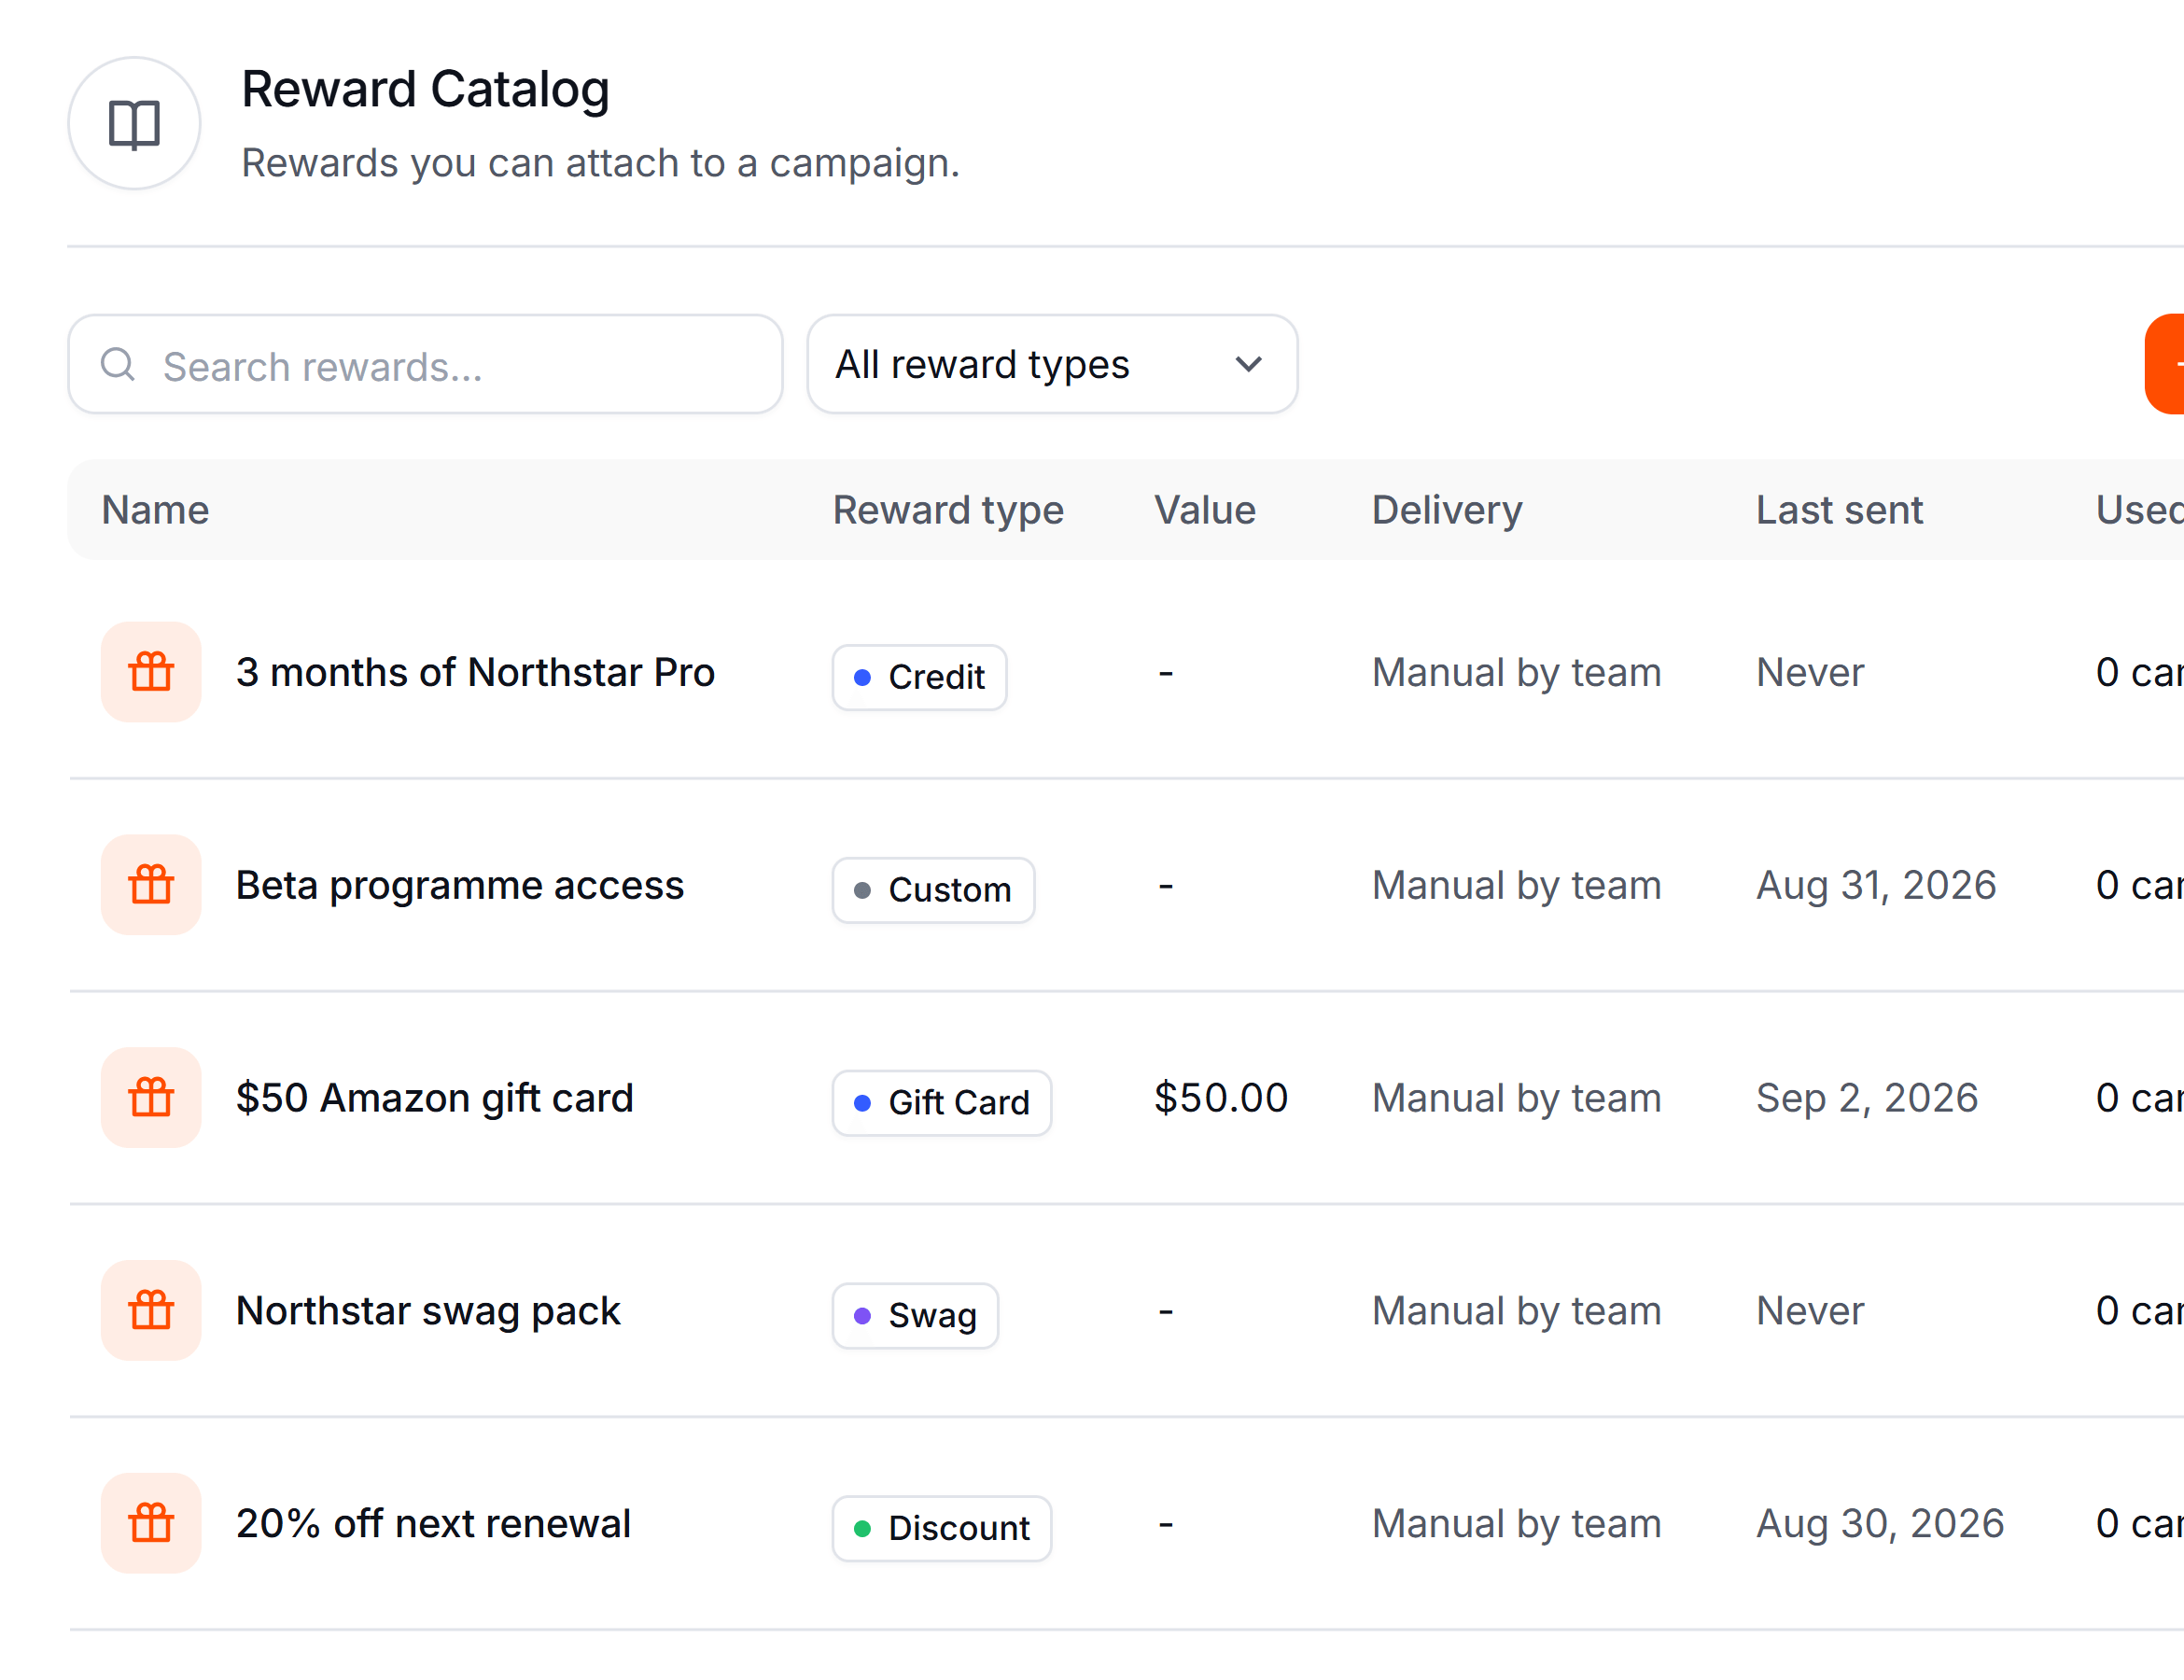Viewport: 2184px width, 1680px height.
Task: Click gift icon for Beta programme access
Action: click(151, 885)
